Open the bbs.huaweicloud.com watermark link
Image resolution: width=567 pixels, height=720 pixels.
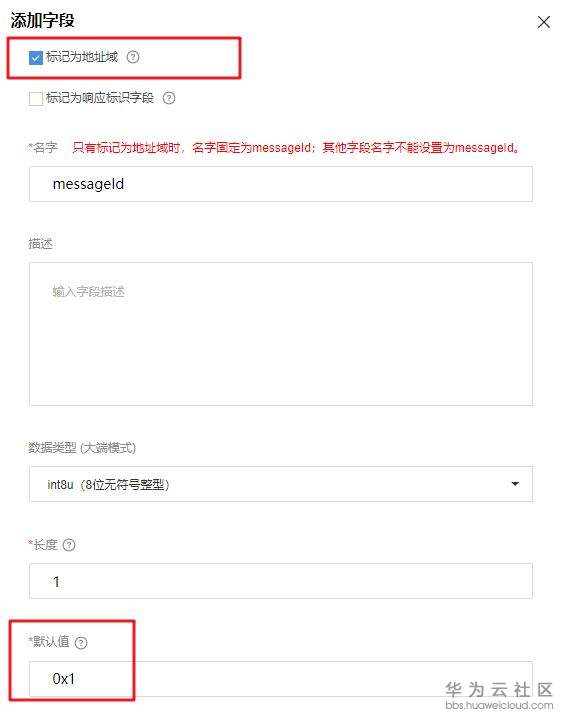[499, 705]
